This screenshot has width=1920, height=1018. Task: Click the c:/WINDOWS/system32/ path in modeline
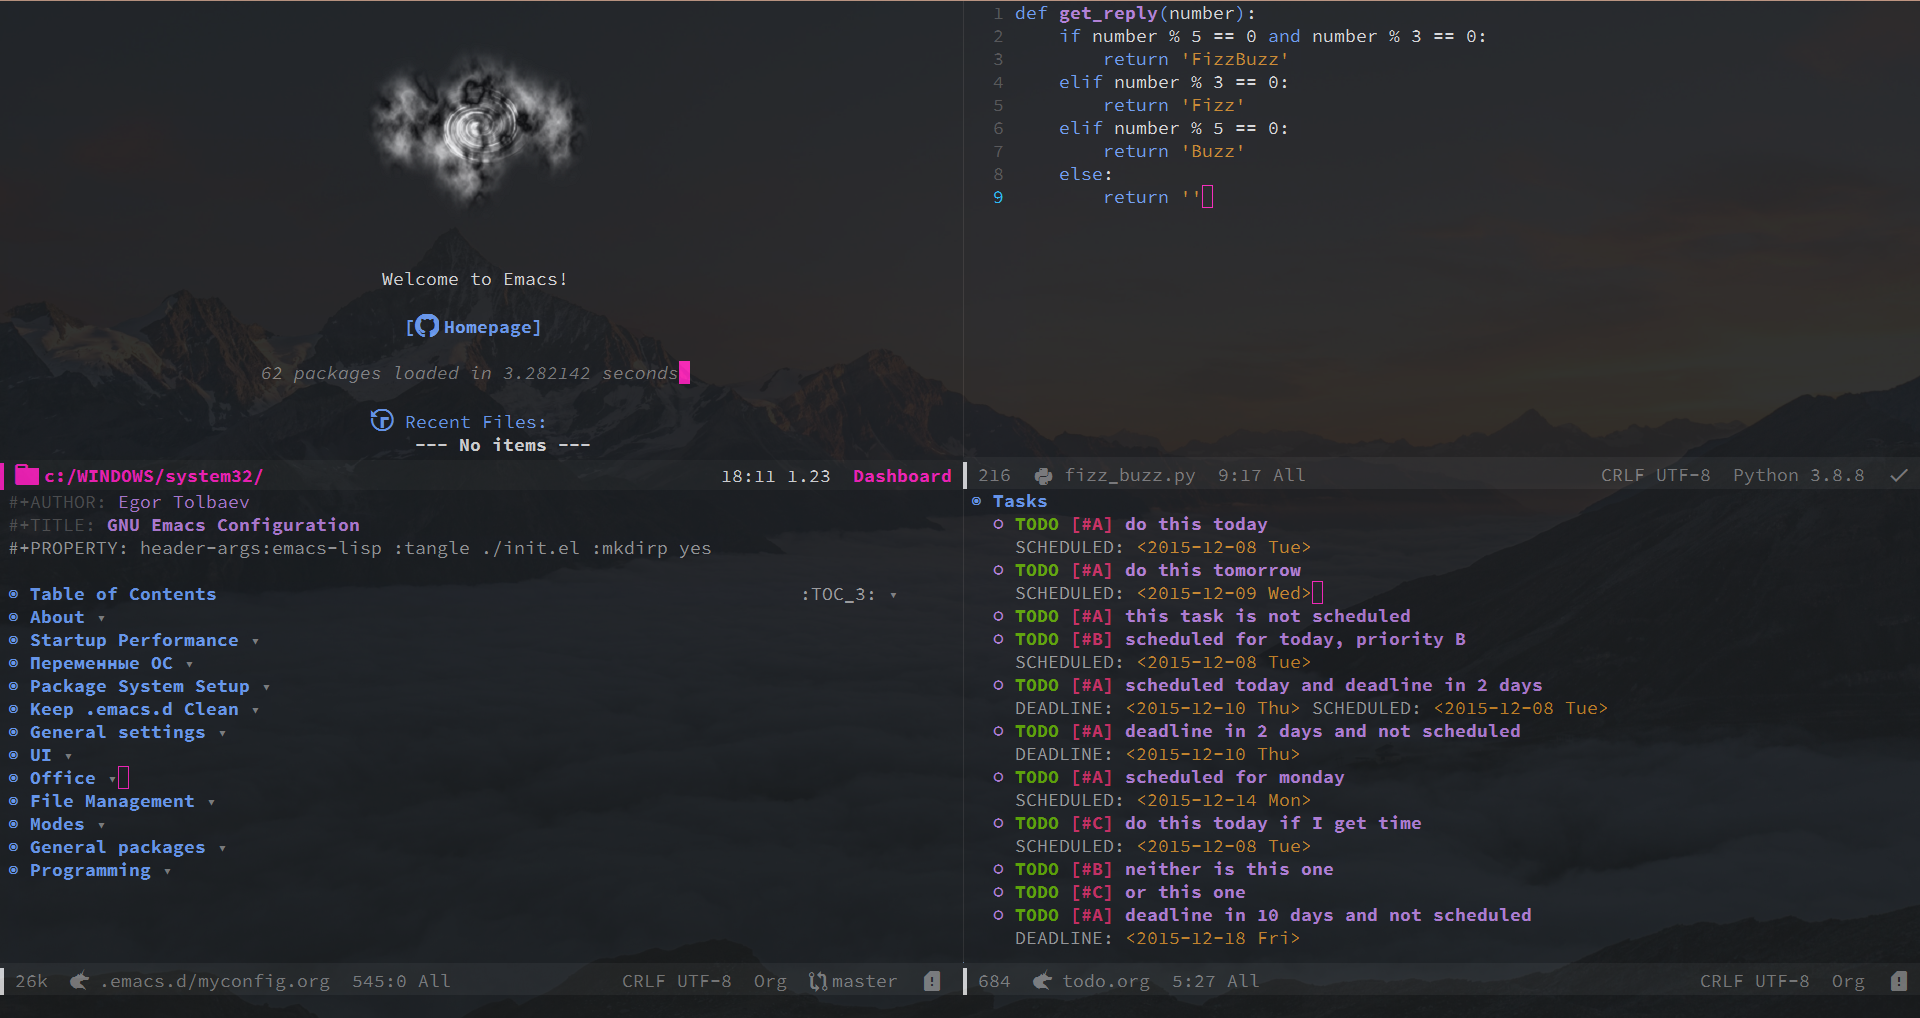pos(153,476)
